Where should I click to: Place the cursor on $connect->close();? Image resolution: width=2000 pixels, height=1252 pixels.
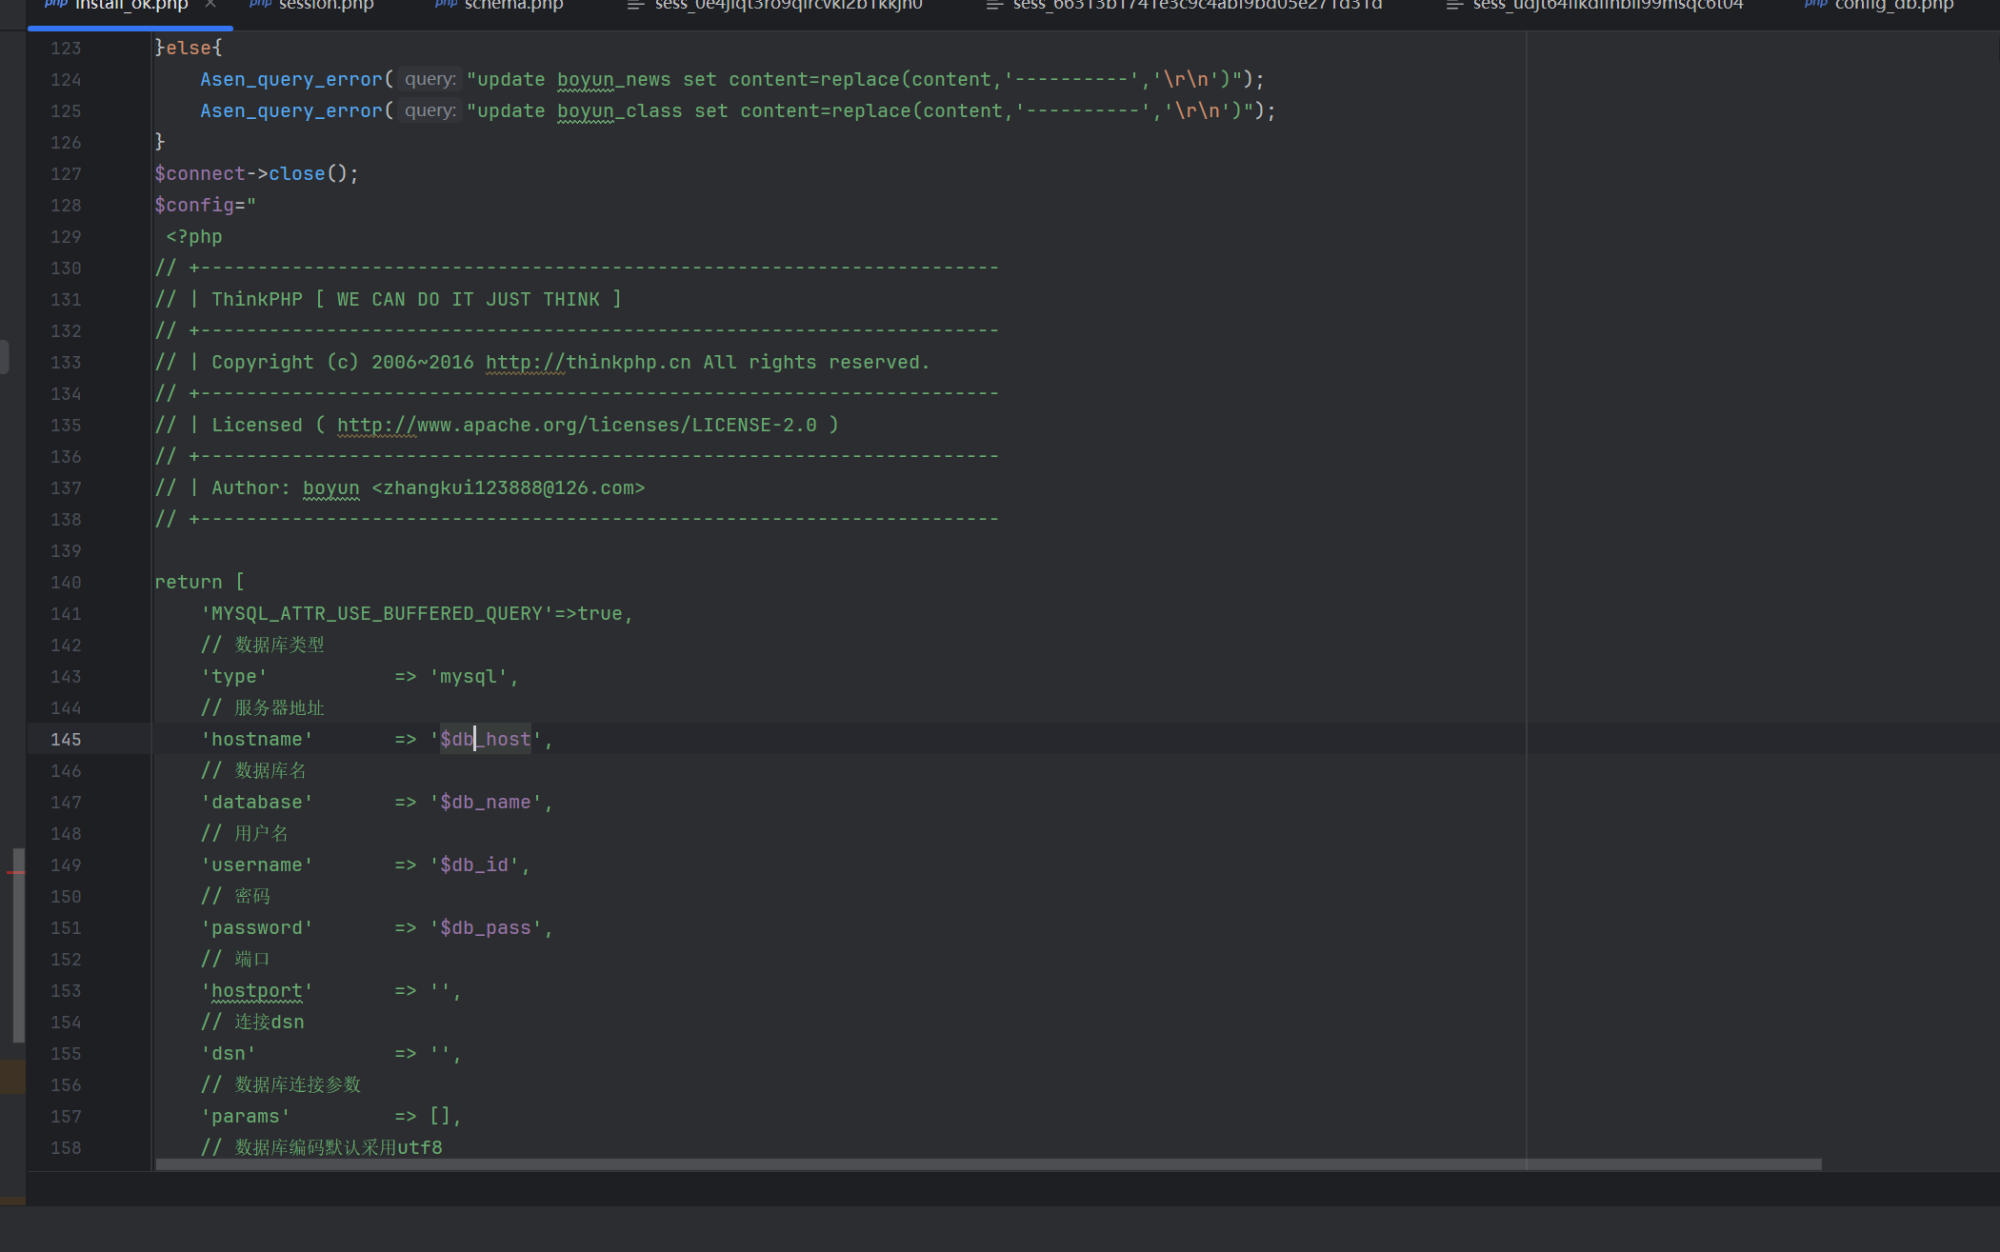(x=257, y=174)
